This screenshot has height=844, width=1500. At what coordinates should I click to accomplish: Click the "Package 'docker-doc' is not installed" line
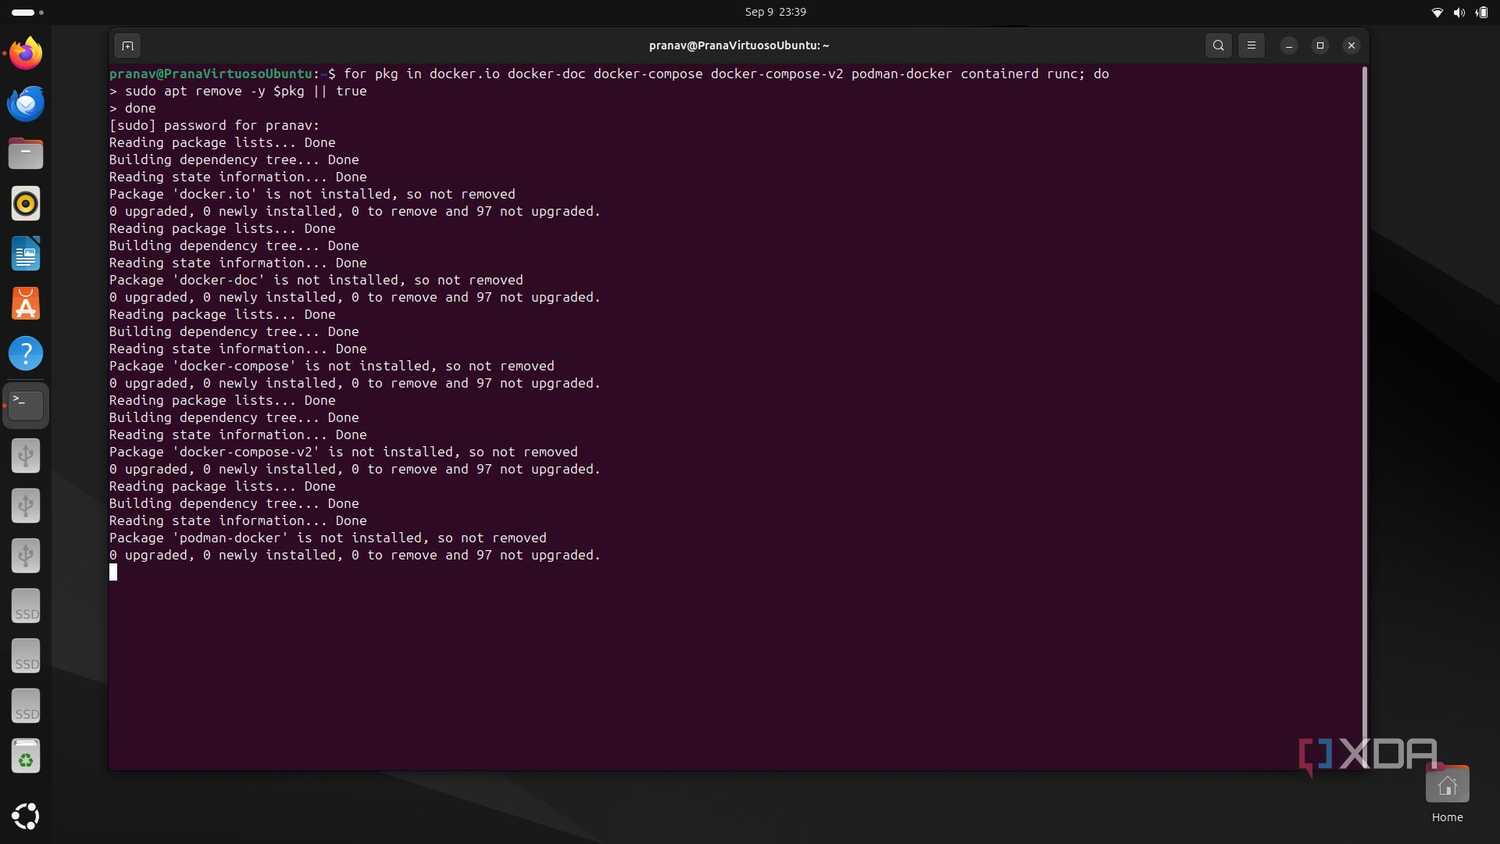316,280
